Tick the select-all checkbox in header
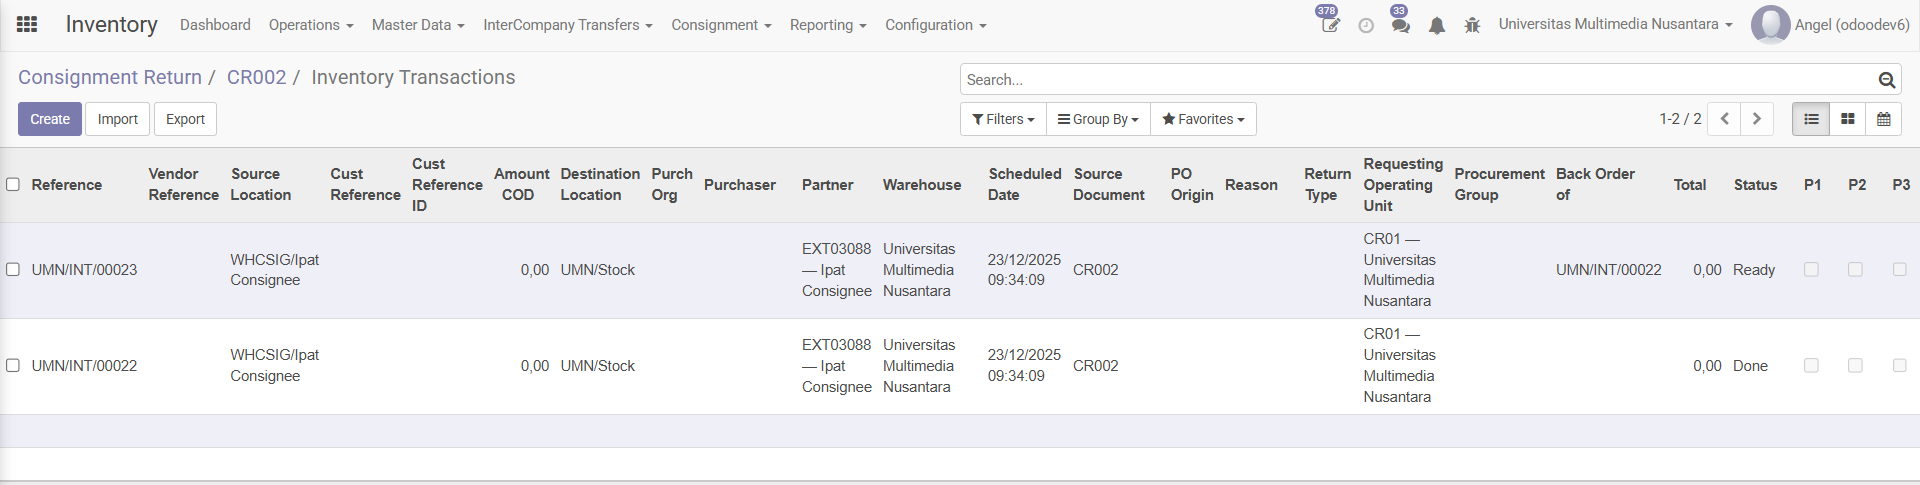Screen dimensions: 1920x485 [x=13, y=184]
